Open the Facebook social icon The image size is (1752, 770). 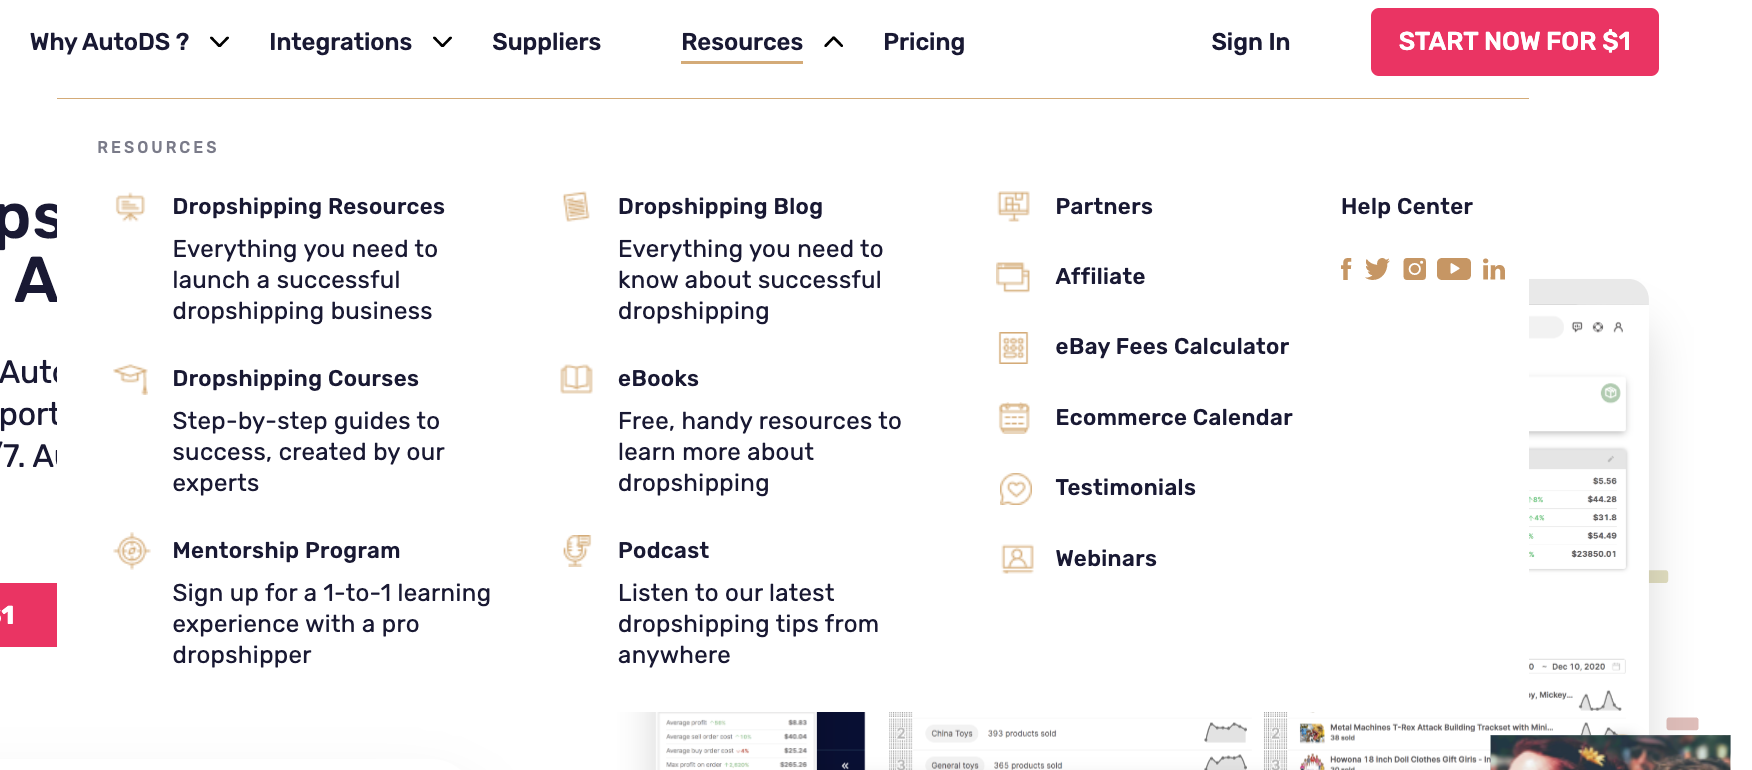pos(1346,269)
